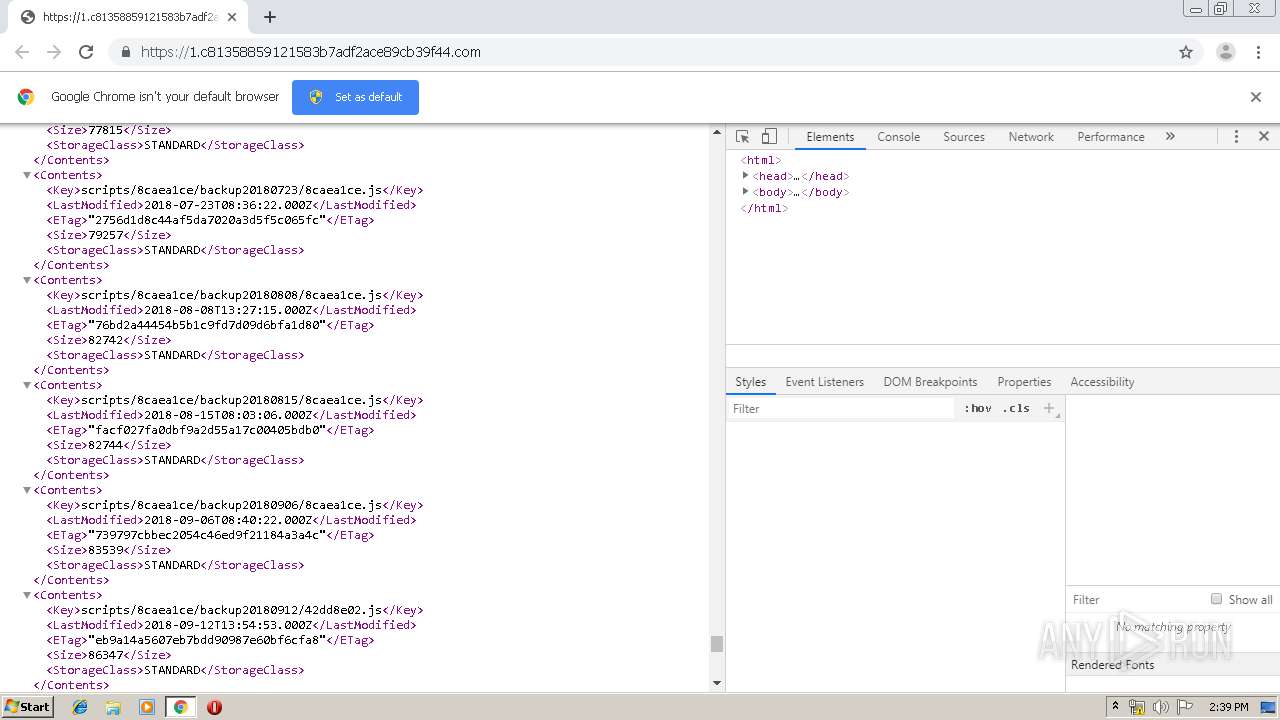Click ETag value starting with 739797cbbec
Viewport: 1280px width, 720px height.
[207, 535]
